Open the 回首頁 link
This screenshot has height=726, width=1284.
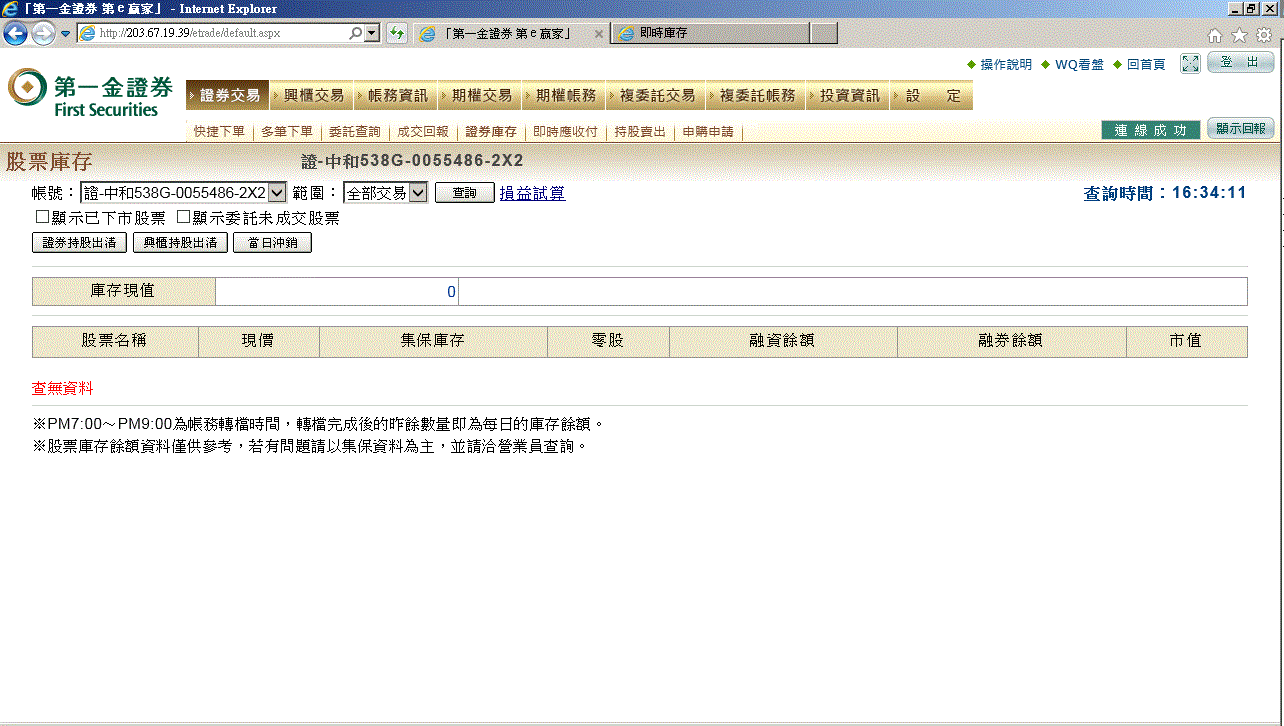coord(1146,65)
